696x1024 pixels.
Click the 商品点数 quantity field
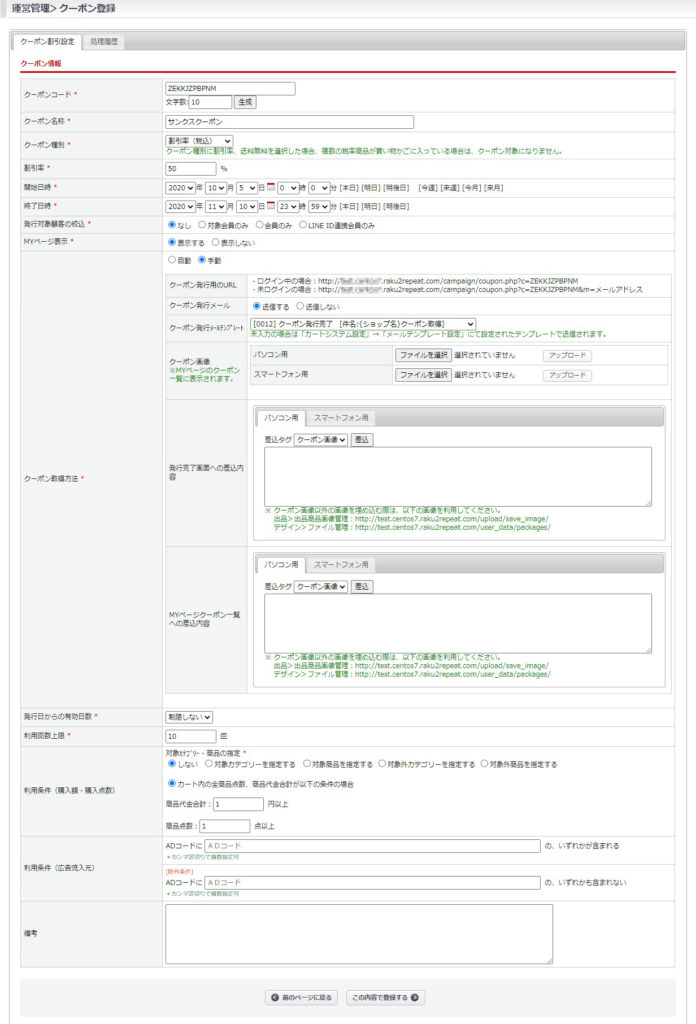[225, 826]
